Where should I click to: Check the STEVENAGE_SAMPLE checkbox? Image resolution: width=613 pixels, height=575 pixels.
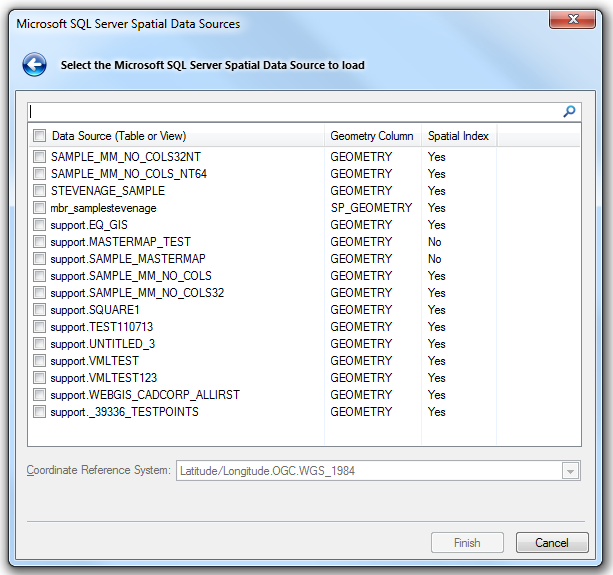pos(39,191)
